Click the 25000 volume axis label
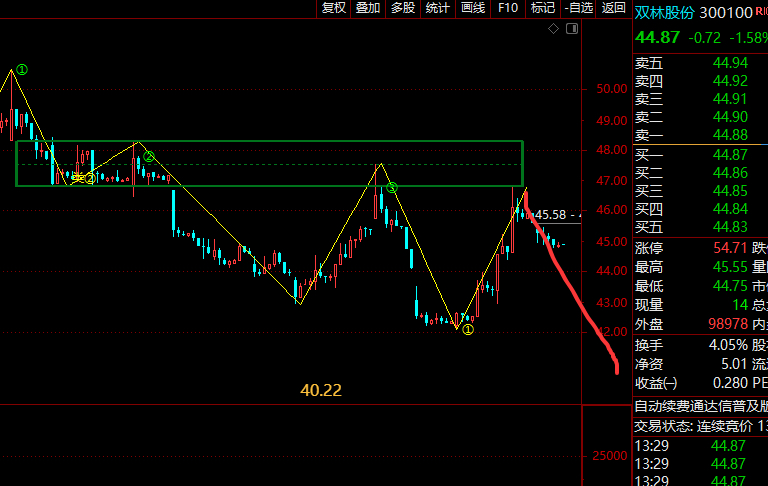 point(610,456)
